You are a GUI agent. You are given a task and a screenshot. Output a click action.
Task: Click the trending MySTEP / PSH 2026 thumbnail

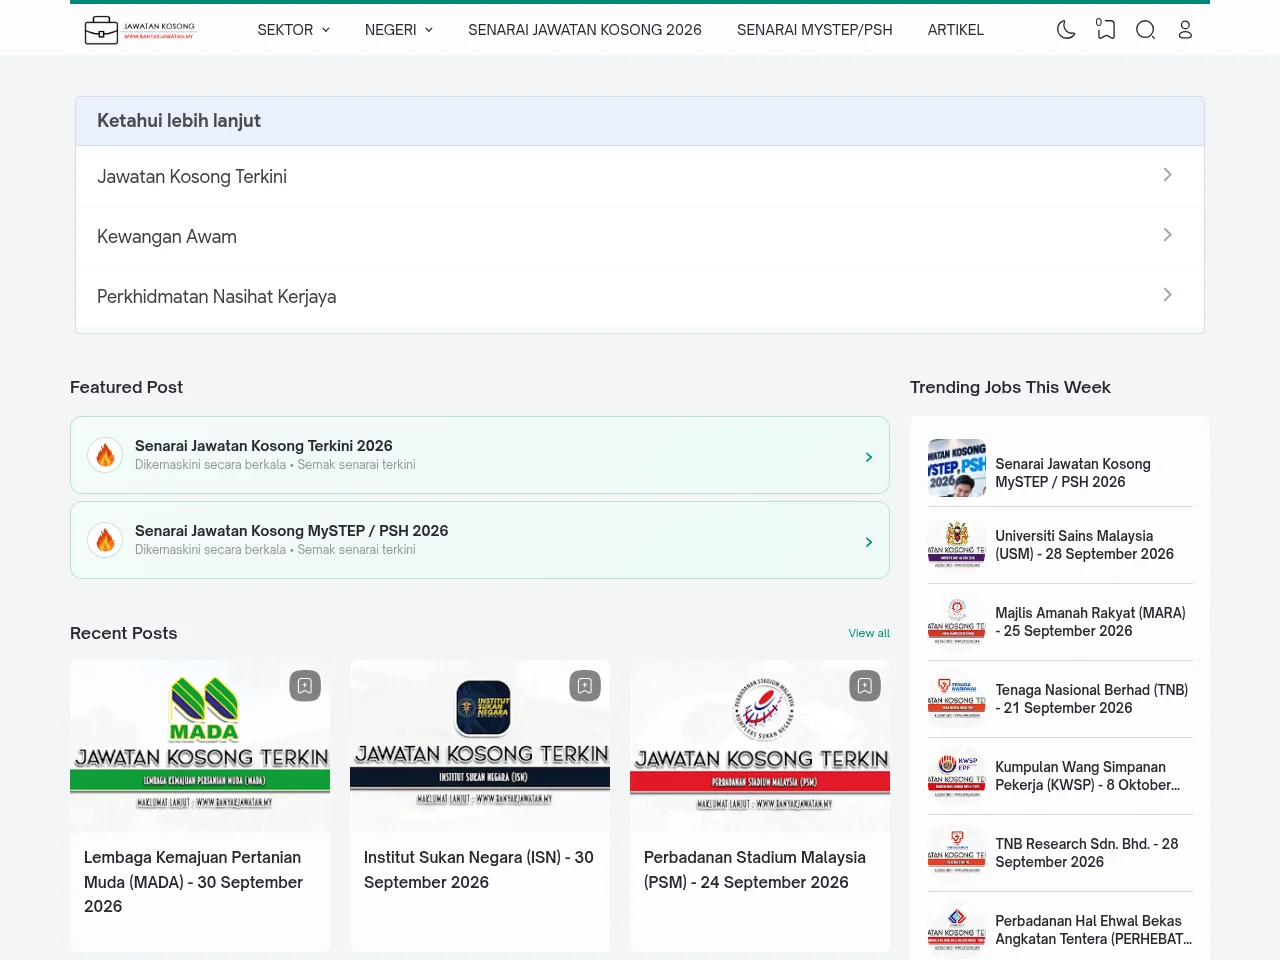pos(957,468)
